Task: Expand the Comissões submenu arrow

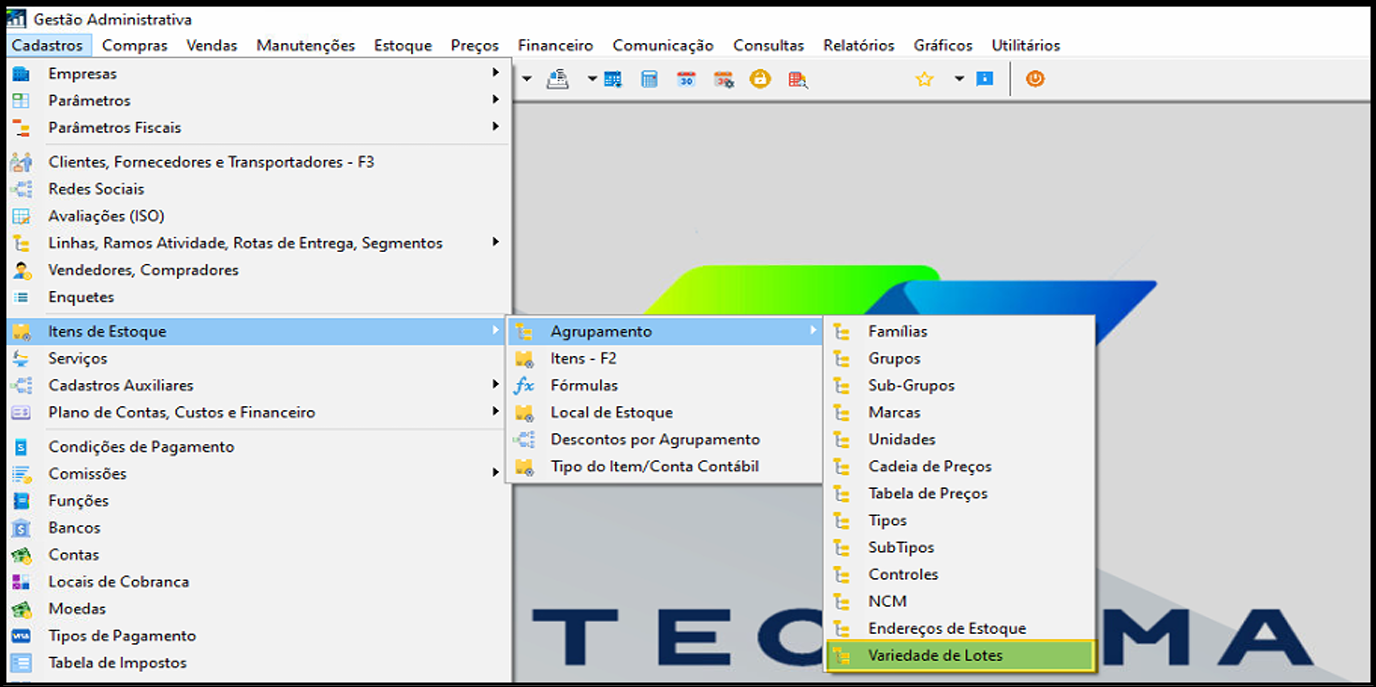Action: (x=496, y=474)
